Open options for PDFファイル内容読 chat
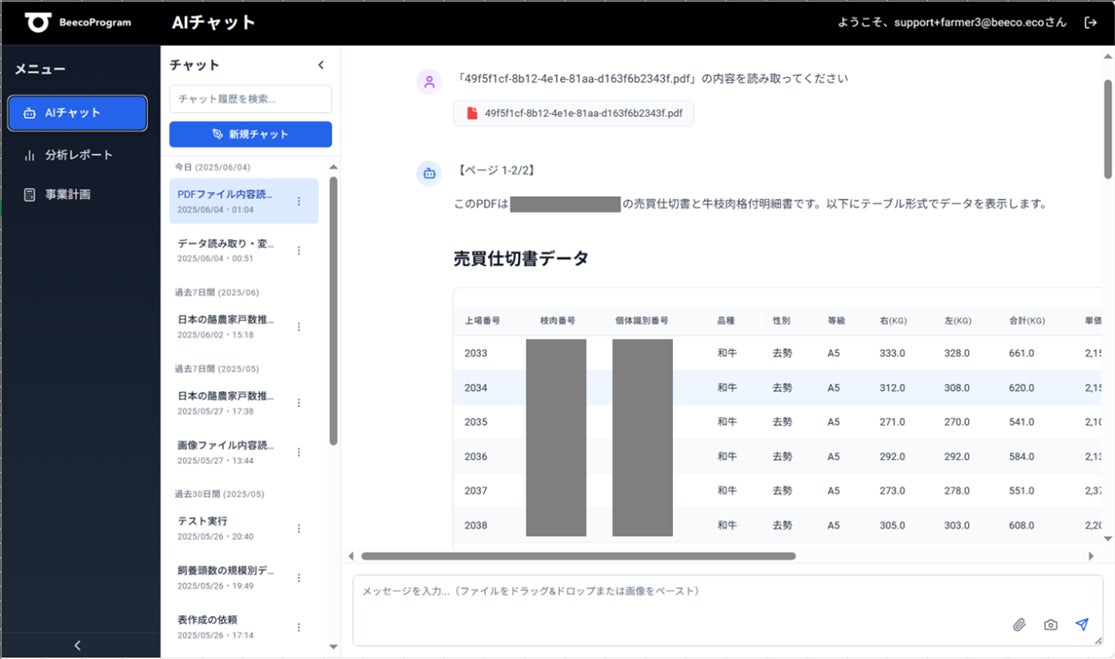This screenshot has width=1115, height=659. click(x=299, y=201)
